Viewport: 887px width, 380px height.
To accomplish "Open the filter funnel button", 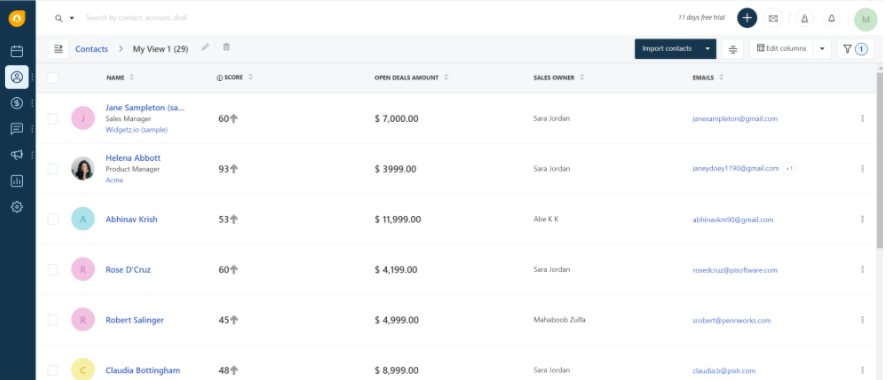I will (x=855, y=49).
